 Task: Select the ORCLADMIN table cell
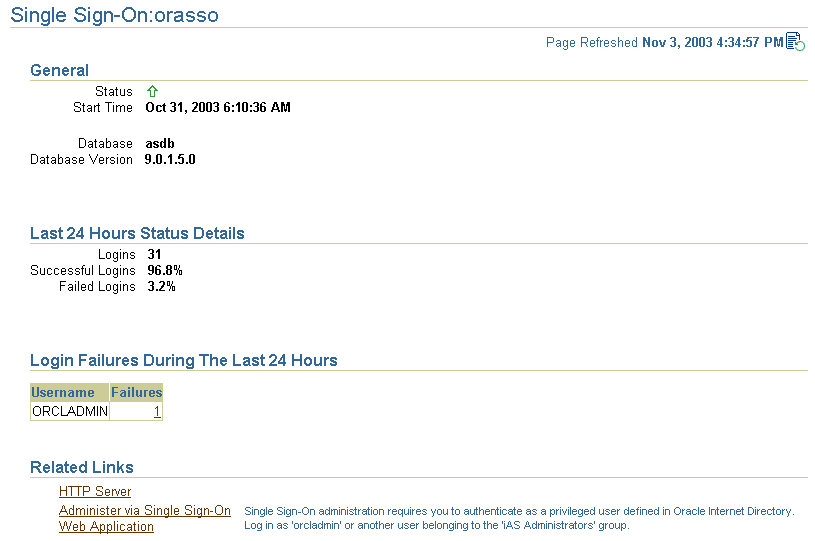tap(70, 411)
